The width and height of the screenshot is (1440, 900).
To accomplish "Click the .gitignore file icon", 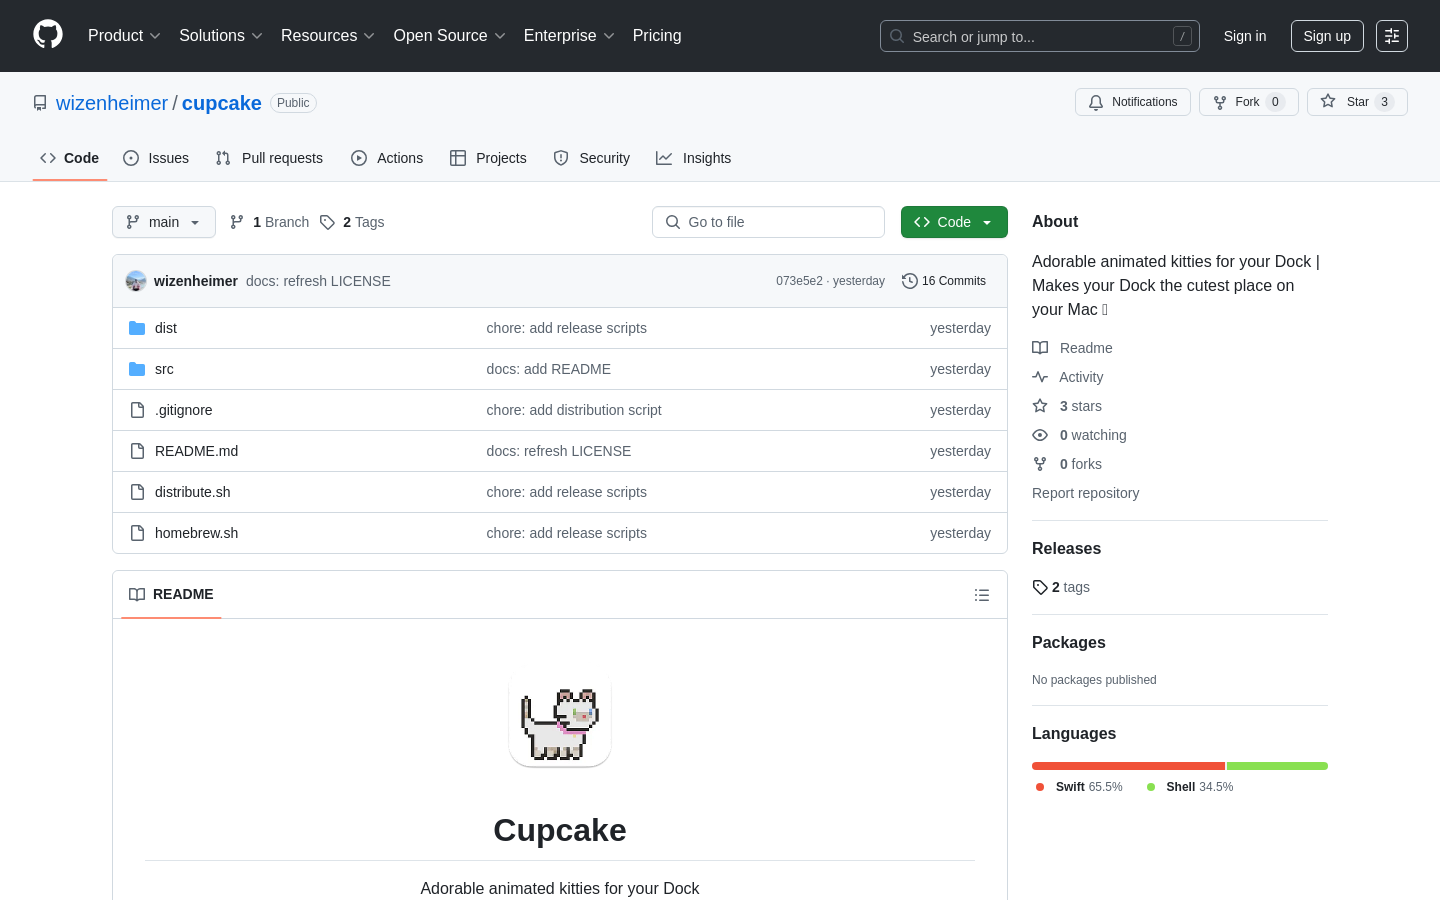I will 137,410.
